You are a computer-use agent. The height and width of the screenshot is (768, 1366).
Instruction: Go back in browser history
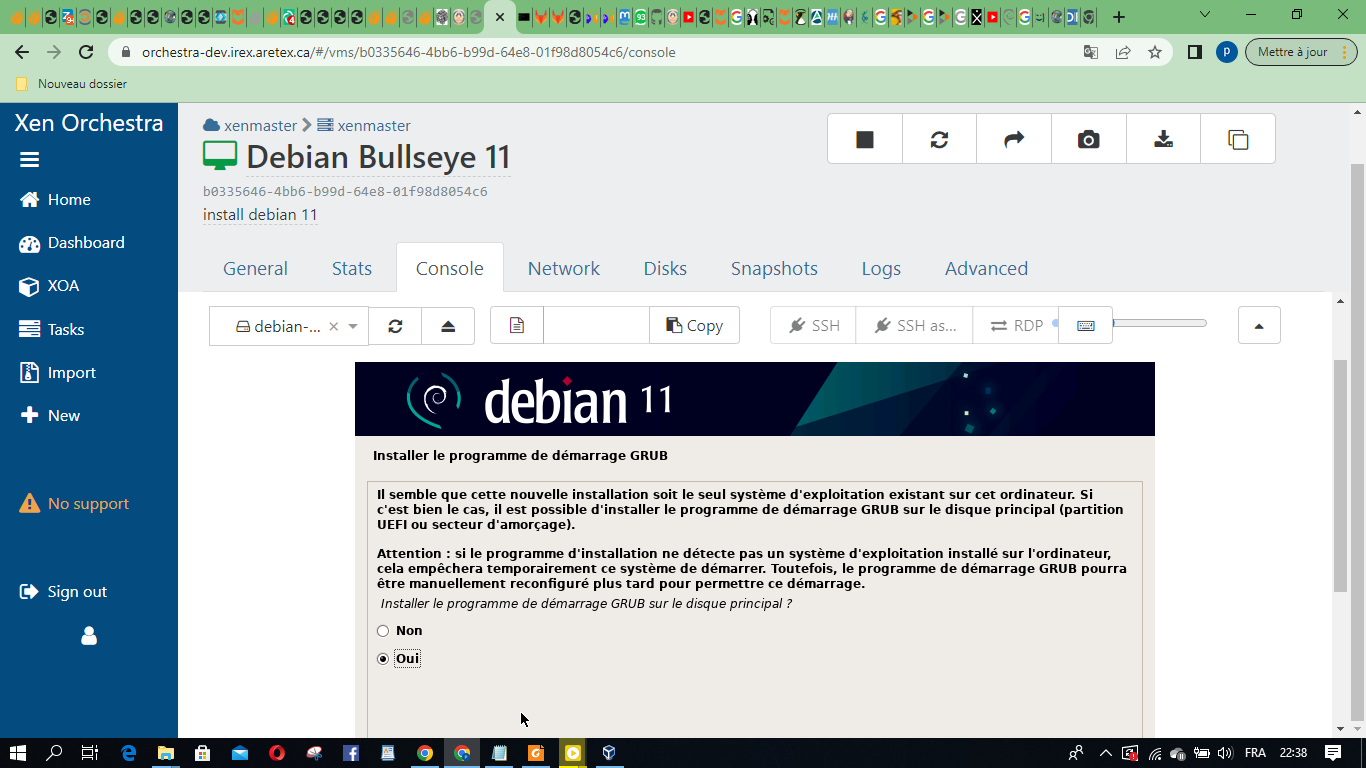coord(22,52)
